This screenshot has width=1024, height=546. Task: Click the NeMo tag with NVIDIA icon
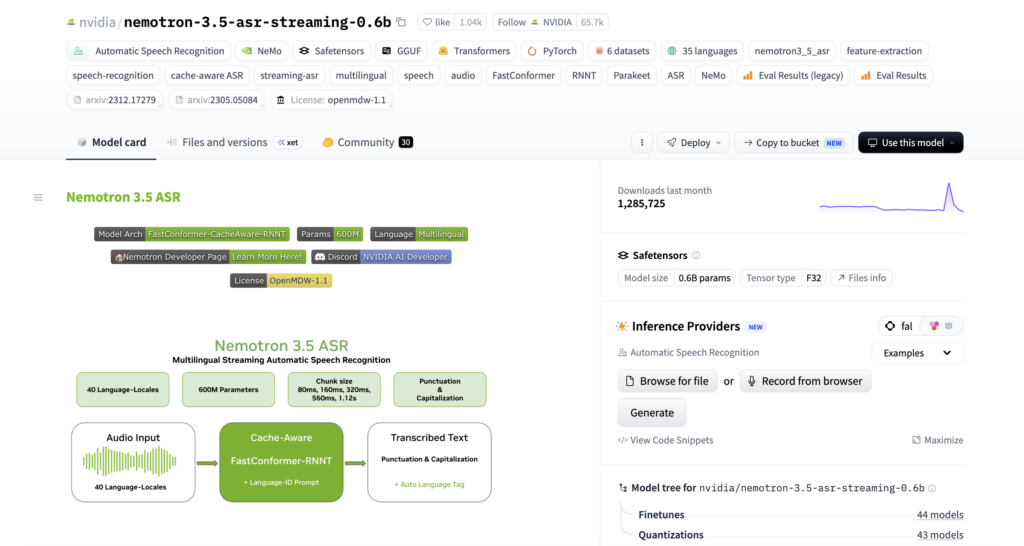coord(262,51)
